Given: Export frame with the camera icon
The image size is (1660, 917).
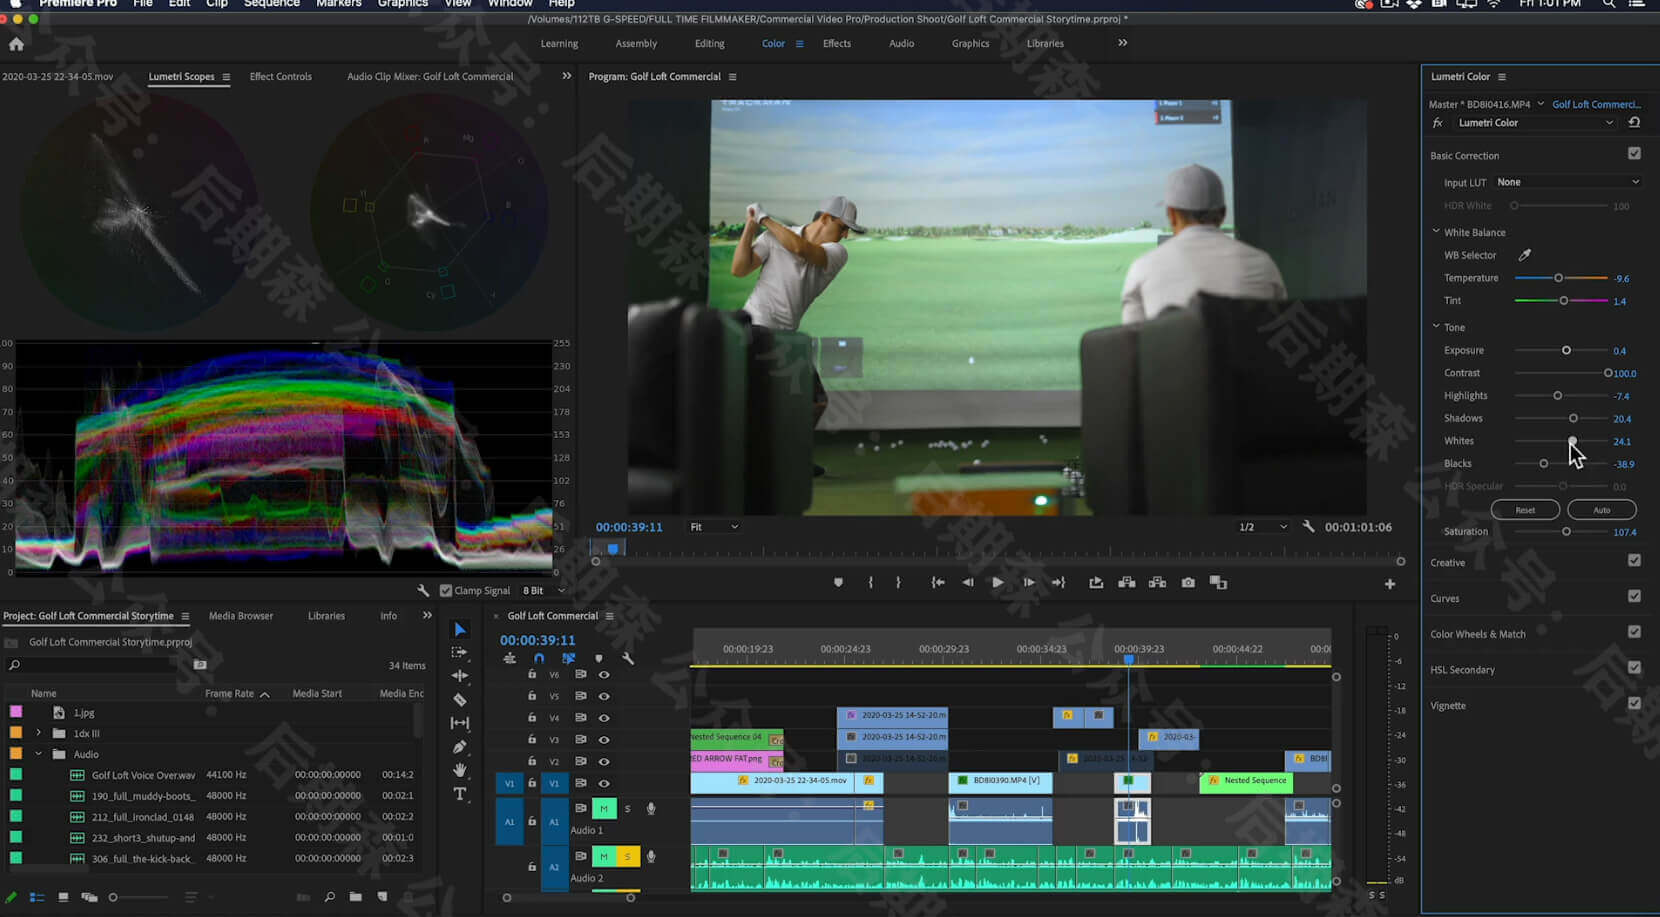Looking at the screenshot, I should 1188,582.
